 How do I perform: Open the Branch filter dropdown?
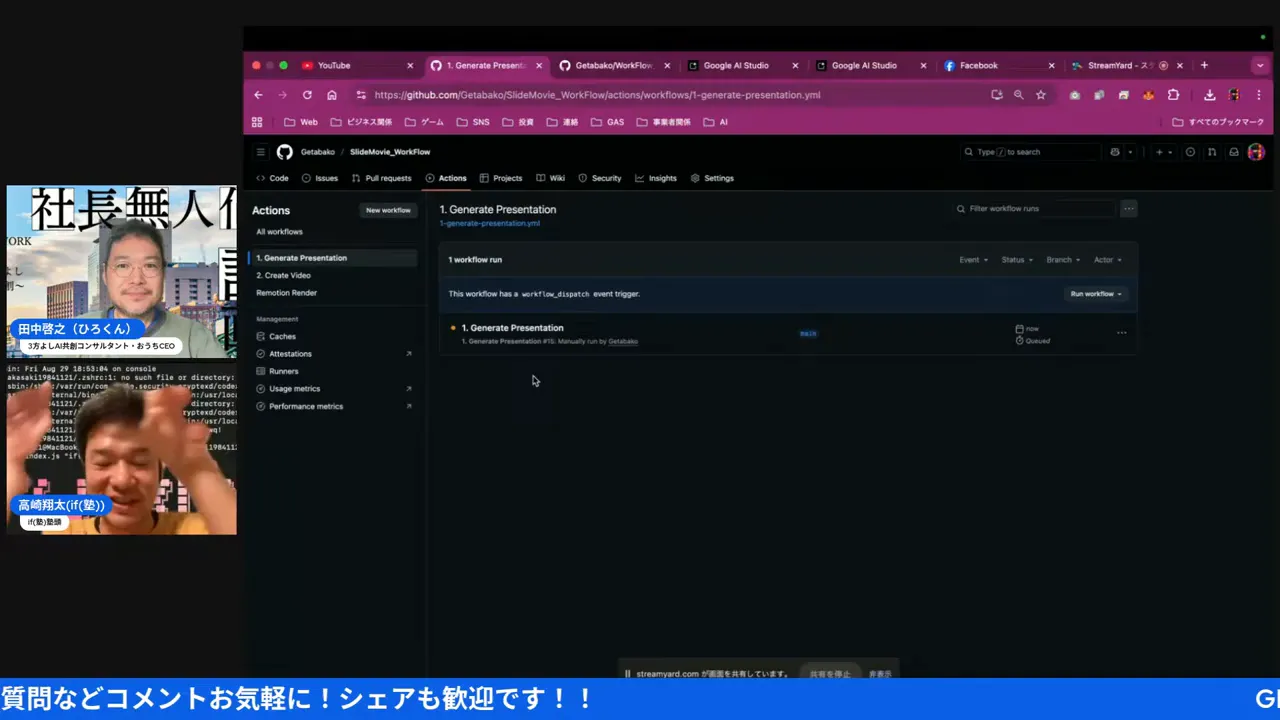tap(1062, 259)
